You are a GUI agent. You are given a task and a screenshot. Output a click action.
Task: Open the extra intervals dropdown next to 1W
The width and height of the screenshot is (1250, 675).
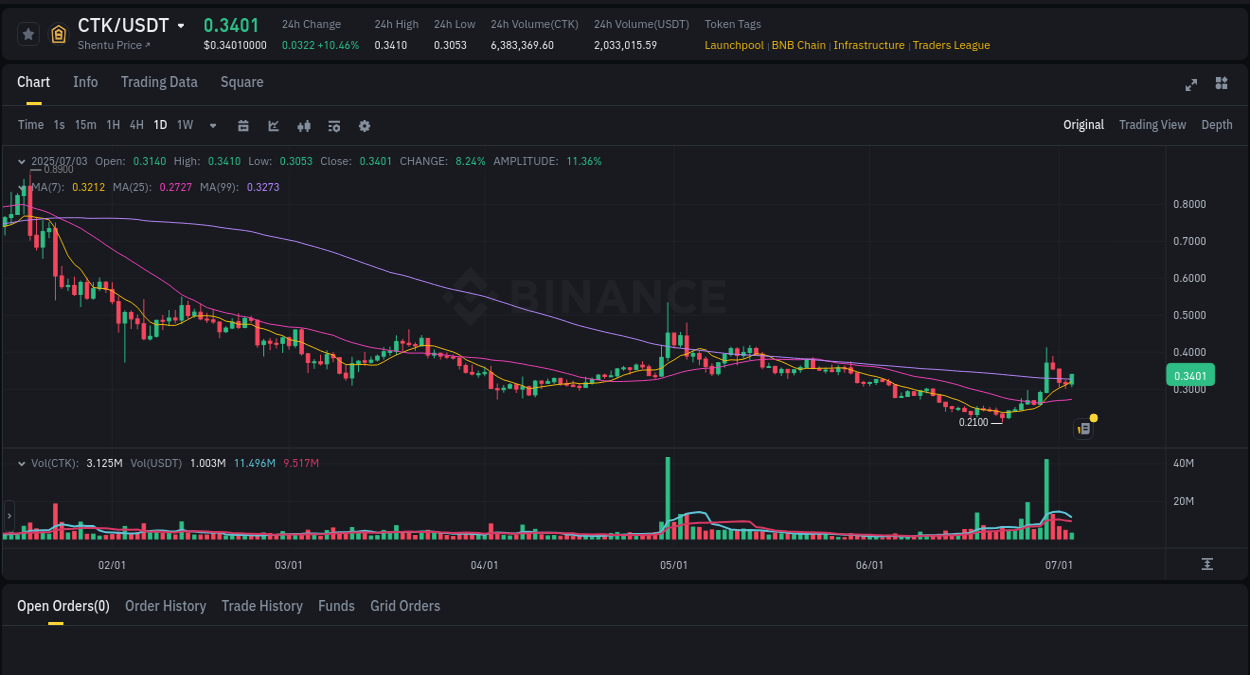[x=212, y=125]
